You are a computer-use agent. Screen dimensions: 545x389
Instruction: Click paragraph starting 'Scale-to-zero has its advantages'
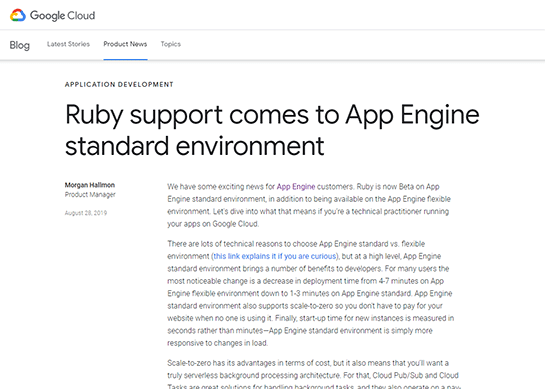click(x=315, y=374)
